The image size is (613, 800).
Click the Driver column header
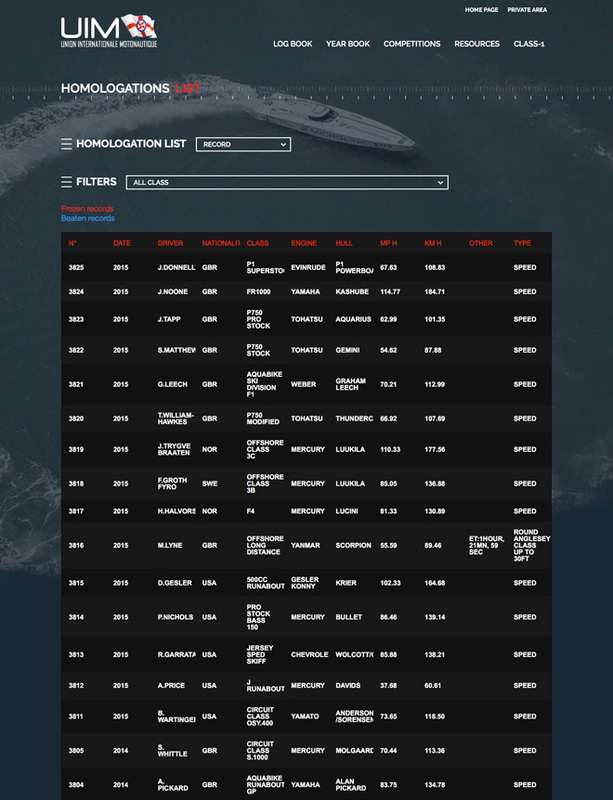point(170,243)
